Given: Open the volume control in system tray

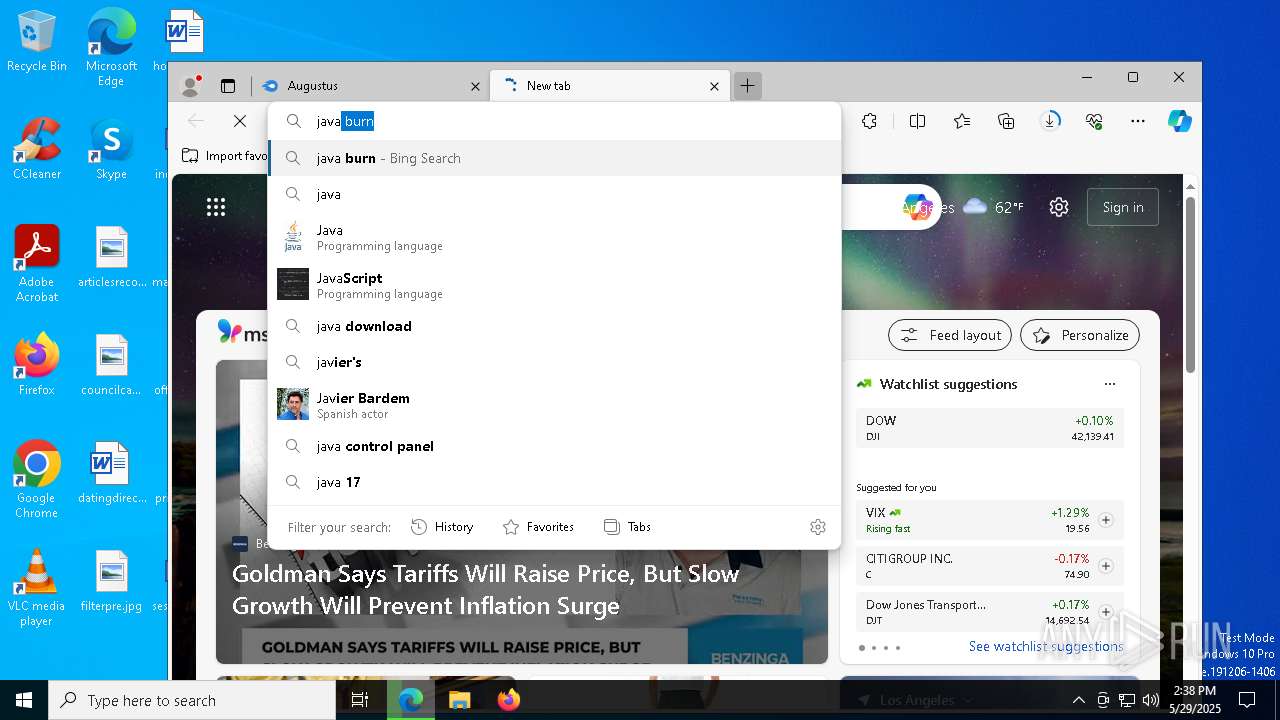Looking at the screenshot, I should (1151, 700).
